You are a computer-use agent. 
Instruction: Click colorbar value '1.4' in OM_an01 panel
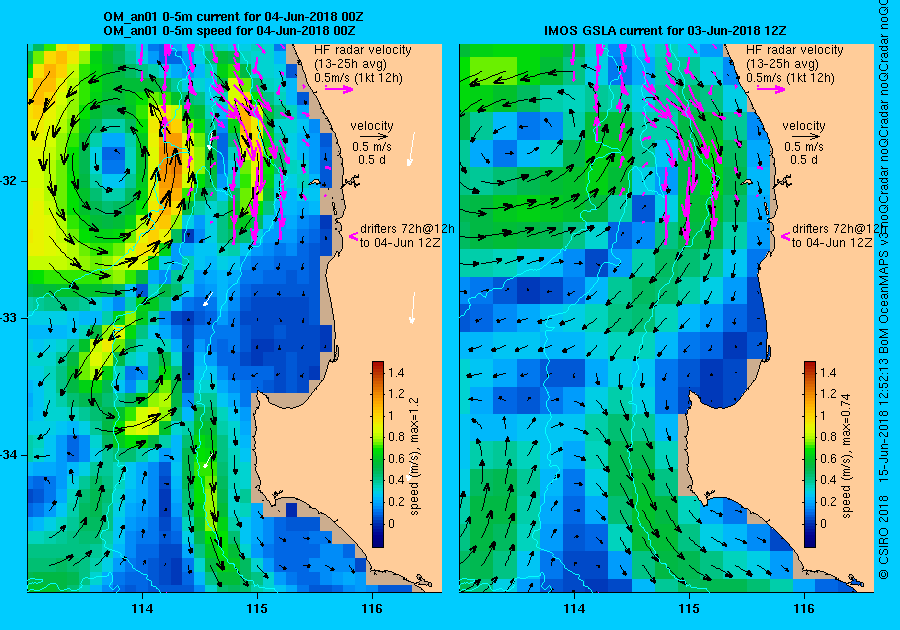point(396,372)
